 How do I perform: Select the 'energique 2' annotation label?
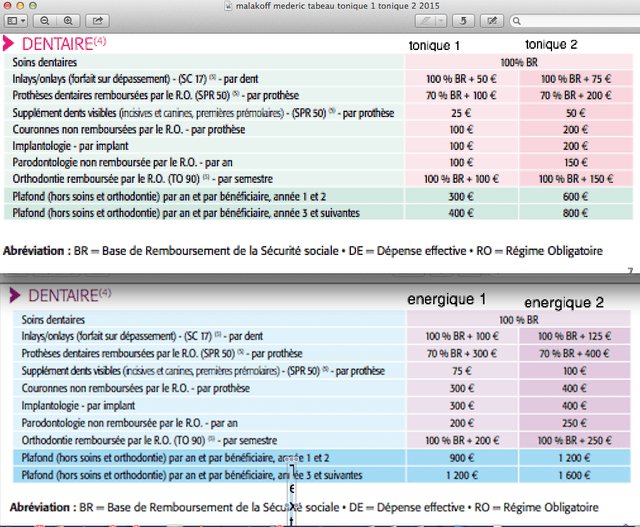(566, 302)
